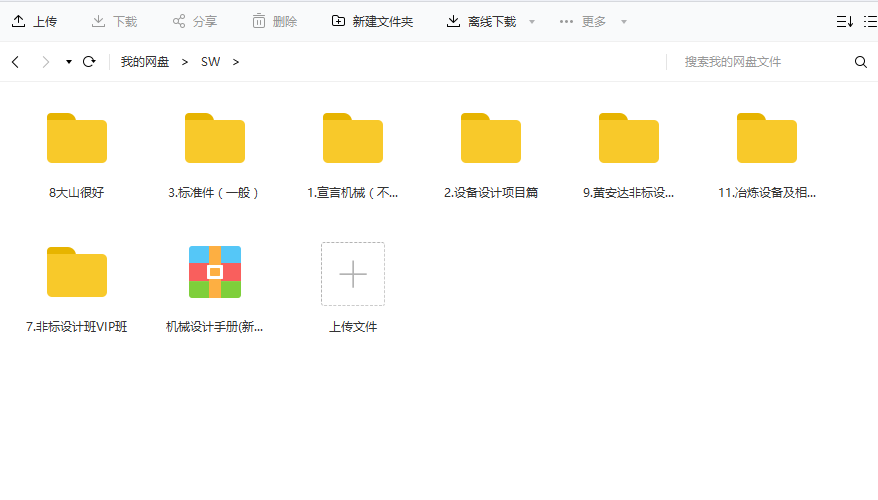Select the 3.标准件（一般） folder icon
878x500 pixels.
[x=215, y=138]
